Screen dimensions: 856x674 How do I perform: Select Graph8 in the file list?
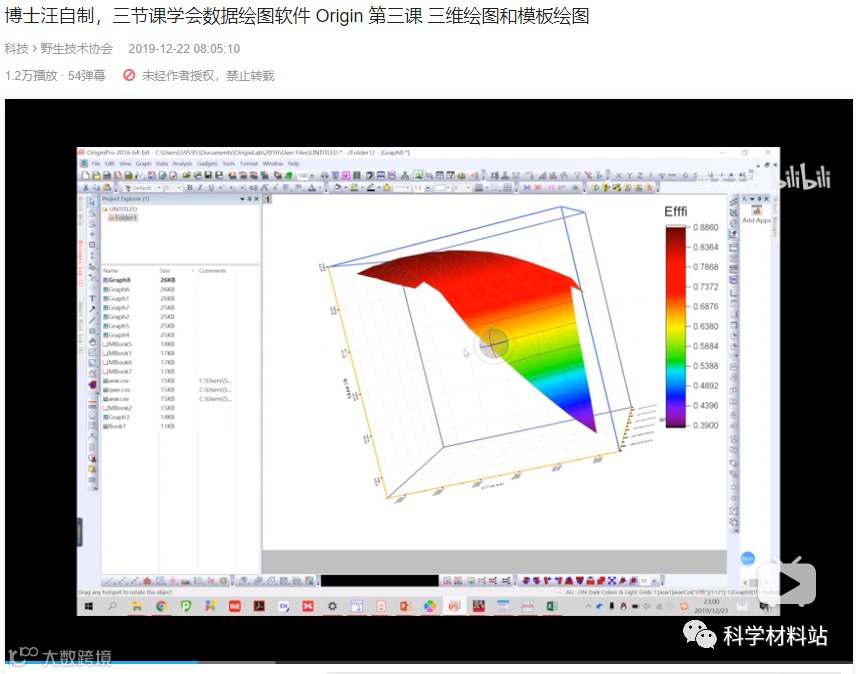click(116, 280)
